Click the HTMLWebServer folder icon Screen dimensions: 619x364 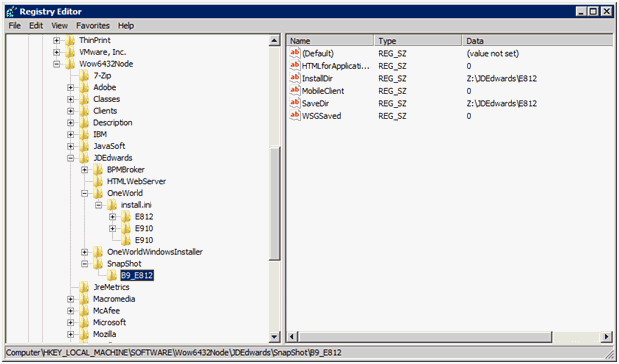pyautogui.click(x=98, y=181)
